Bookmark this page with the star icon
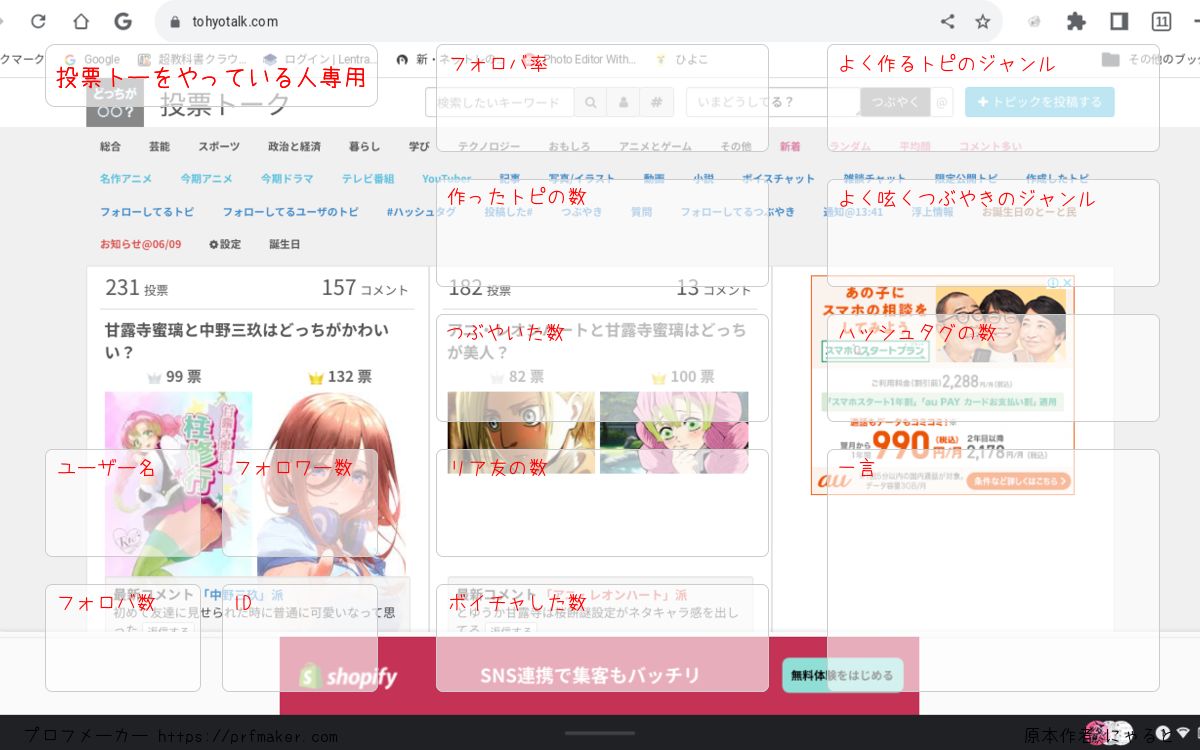This screenshot has width=1200, height=750. (982, 21)
